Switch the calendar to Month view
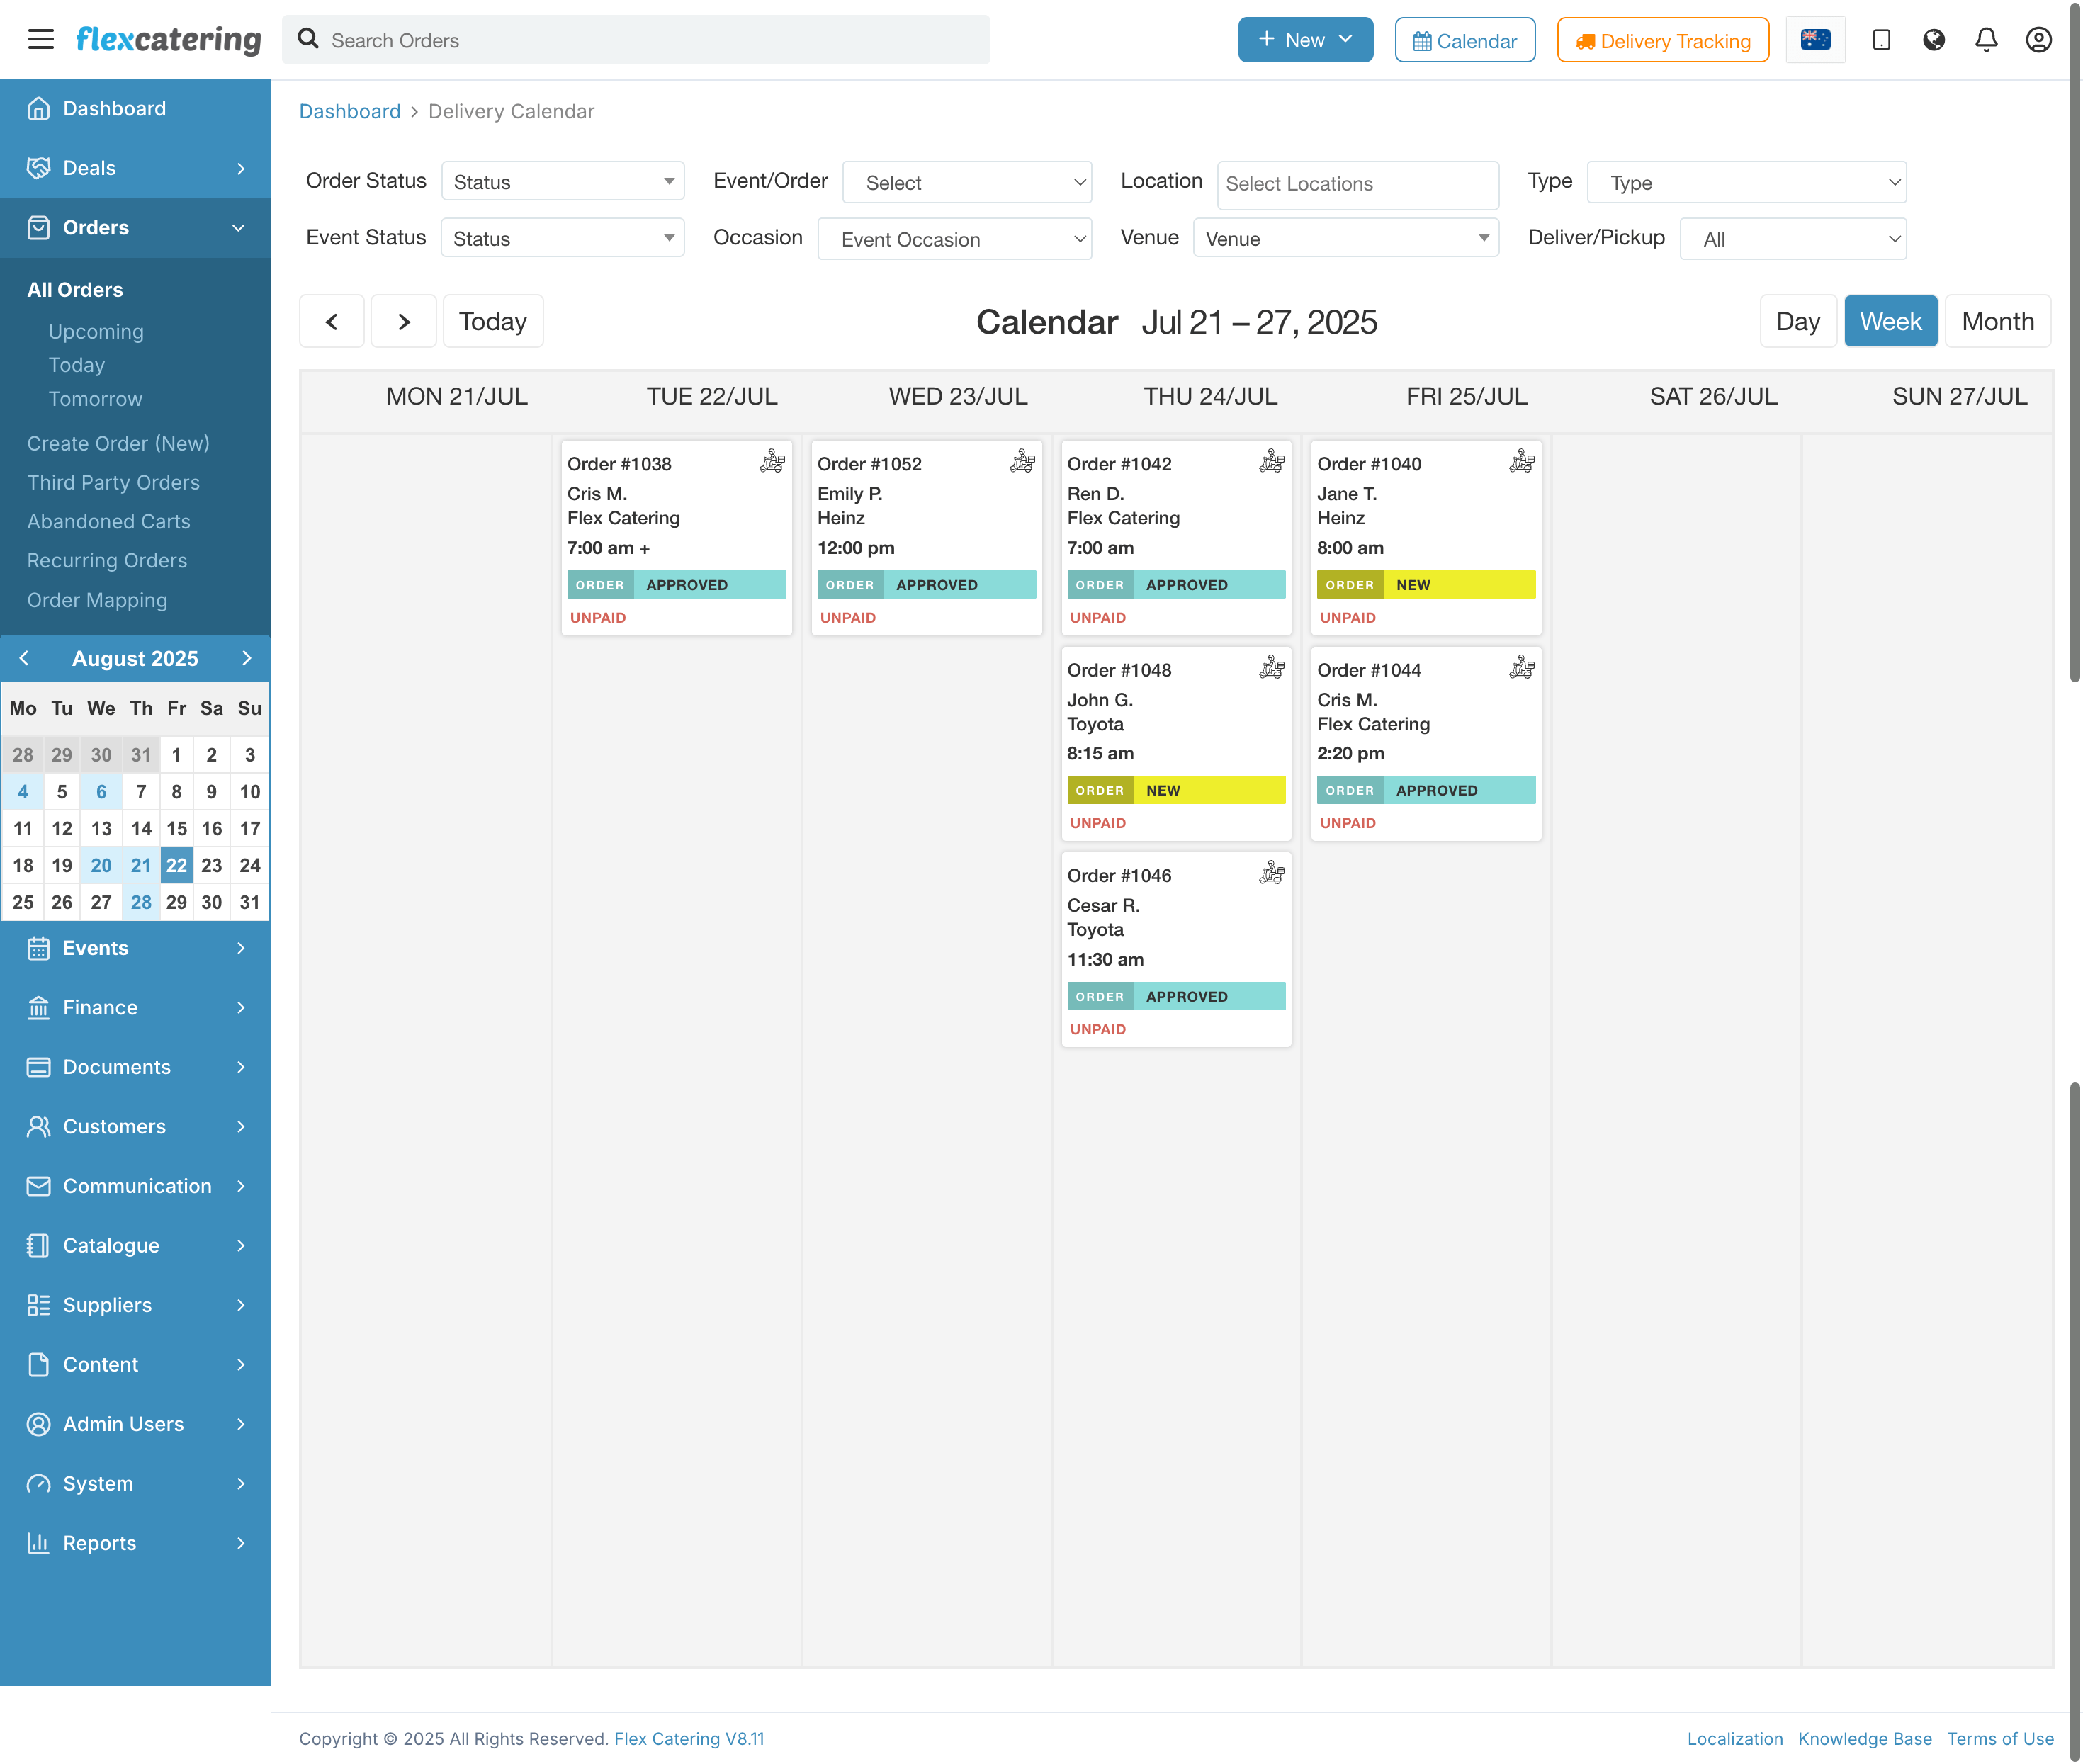 point(1997,321)
